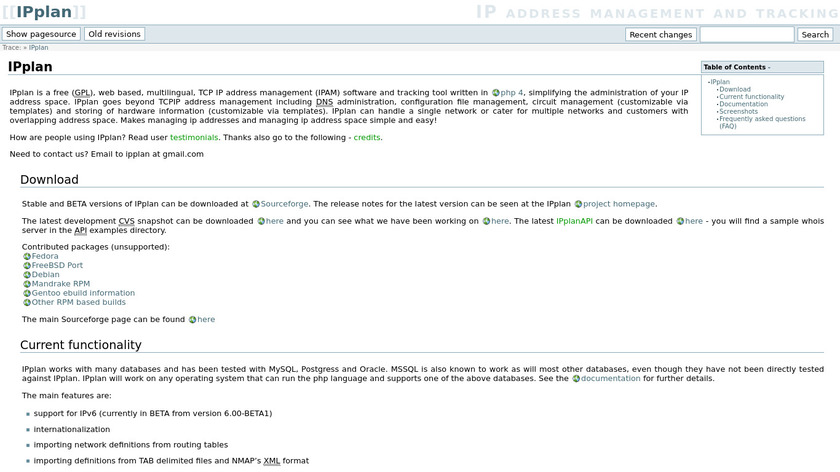Screen dimensions: 840x472
Task: Open Old revisions
Action: click(x=114, y=34)
